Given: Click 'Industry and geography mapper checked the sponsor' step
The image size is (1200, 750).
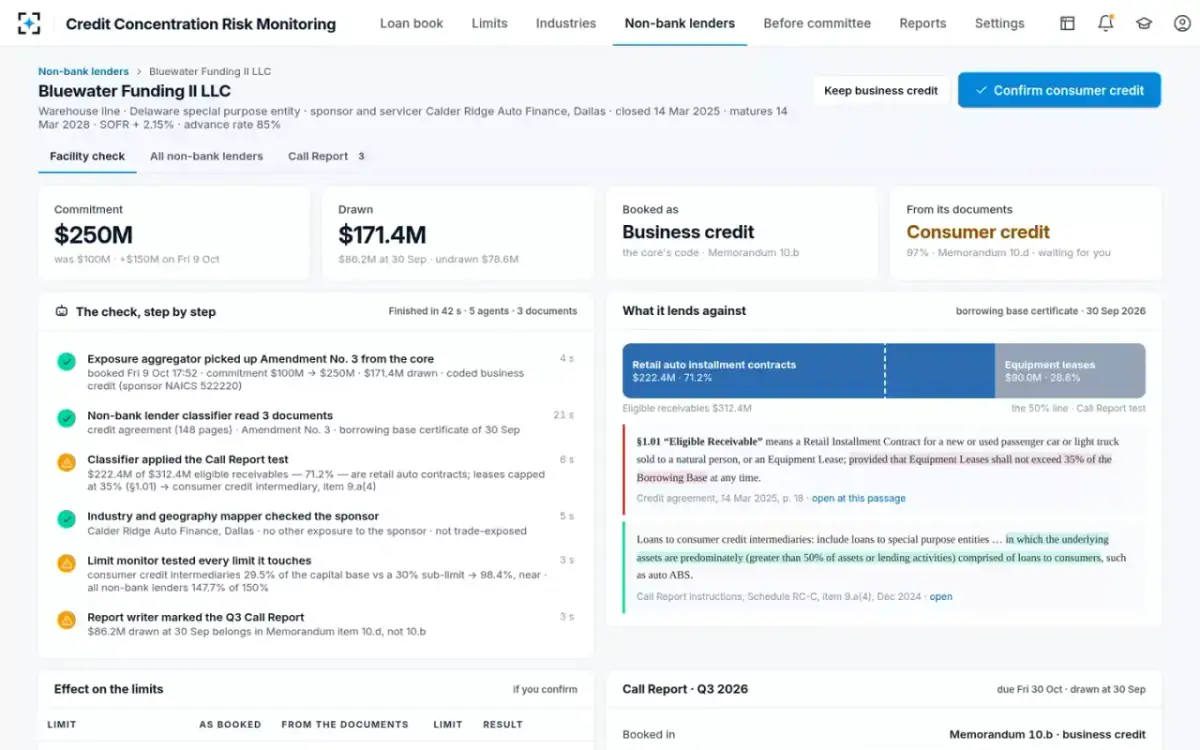Looking at the screenshot, I should (x=316, y=523).
